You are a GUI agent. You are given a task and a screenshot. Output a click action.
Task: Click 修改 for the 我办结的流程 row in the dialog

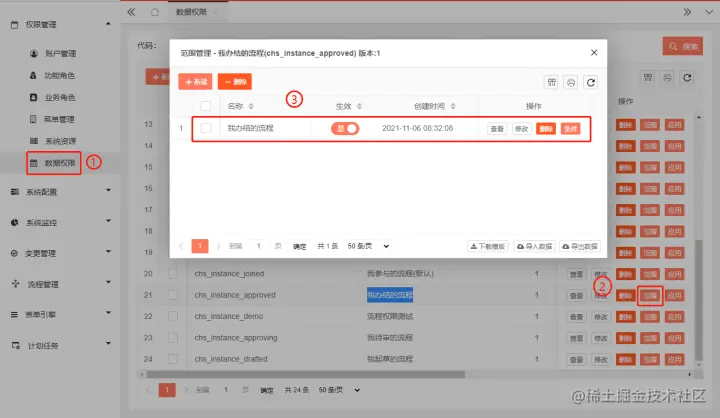[x=521, y=129]
